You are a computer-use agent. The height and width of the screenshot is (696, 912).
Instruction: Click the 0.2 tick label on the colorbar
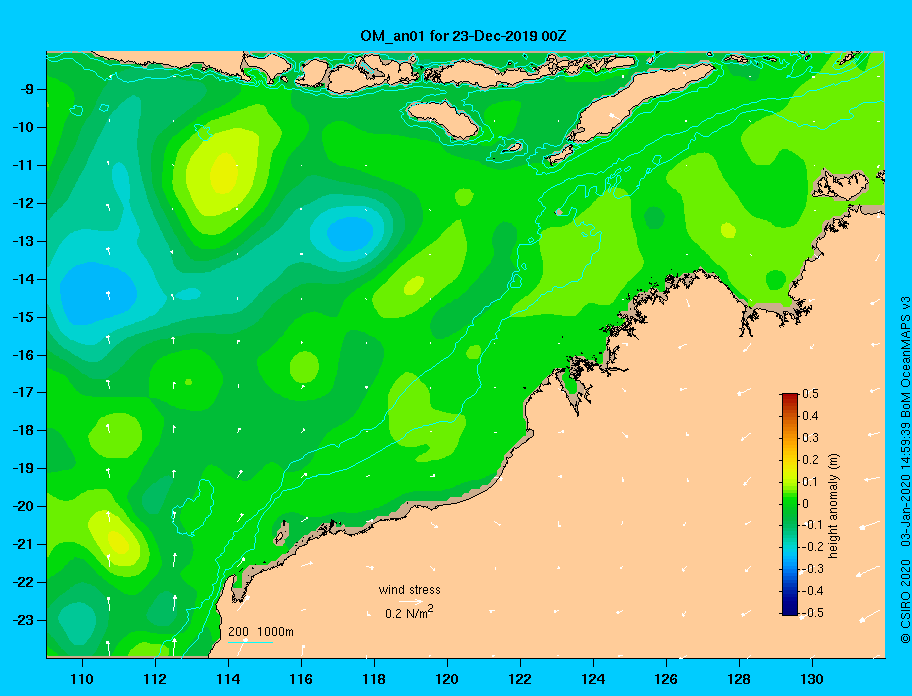[810, 459]
